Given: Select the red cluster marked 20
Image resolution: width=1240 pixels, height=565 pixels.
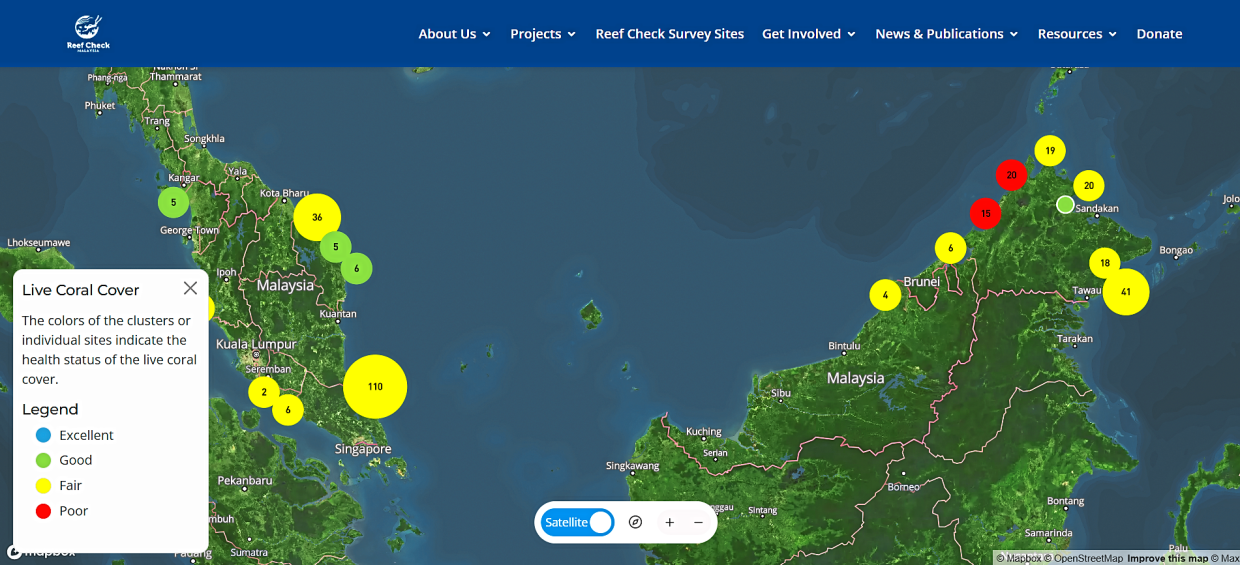Looking at the screenshot, I should coord(1011,175).
